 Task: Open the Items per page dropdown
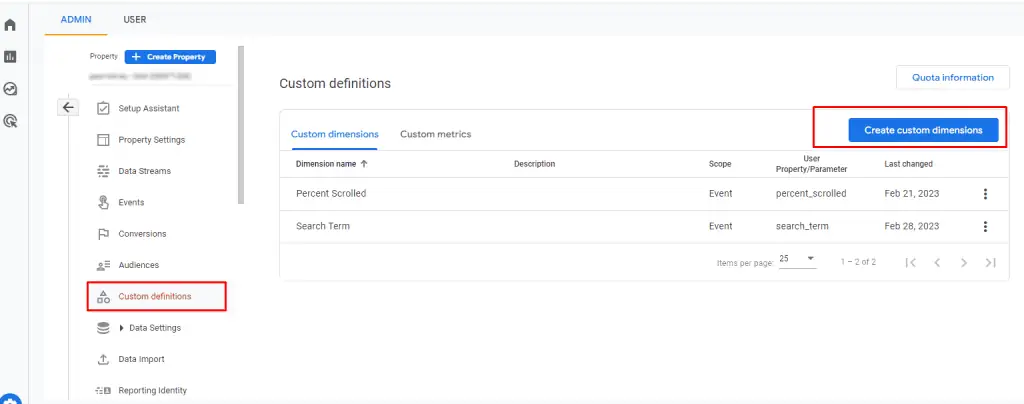(x=797, y=260)
